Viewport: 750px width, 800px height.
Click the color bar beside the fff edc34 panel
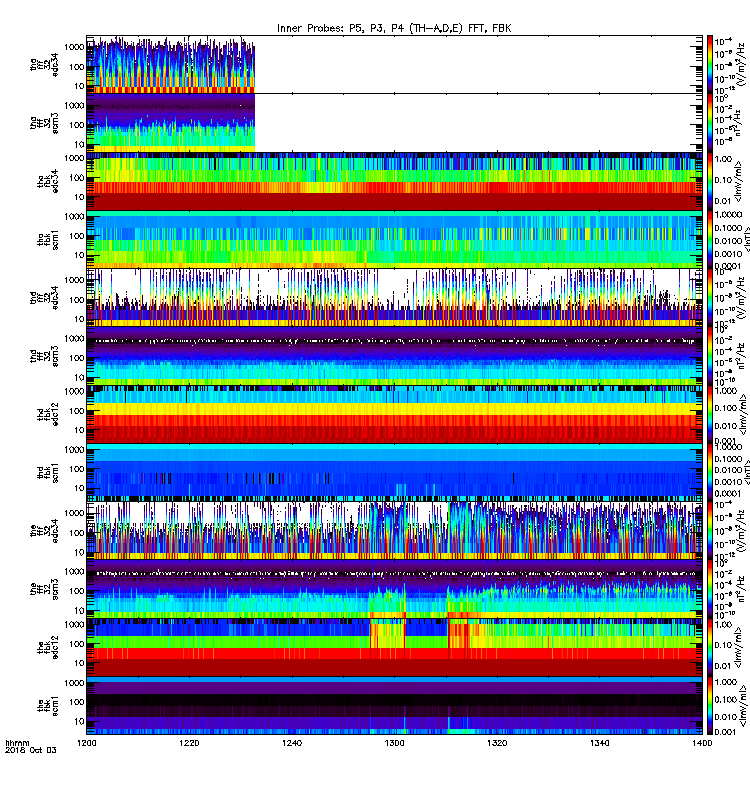[x=709, y=531]
